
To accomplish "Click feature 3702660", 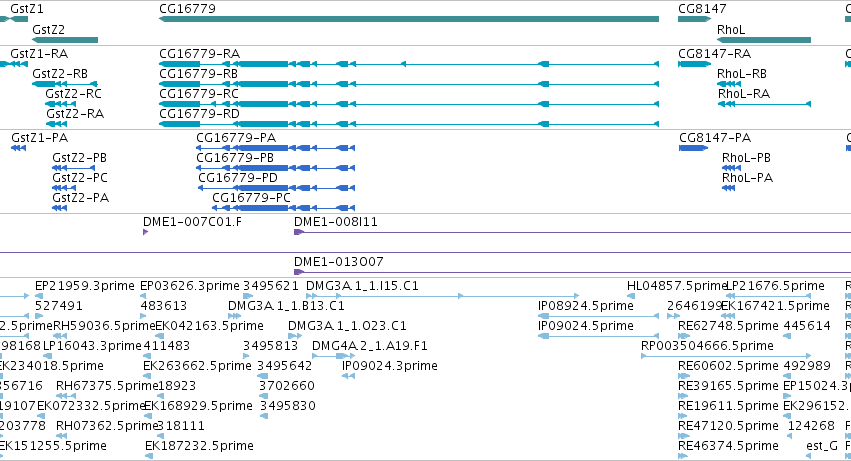I will [287, 387].
